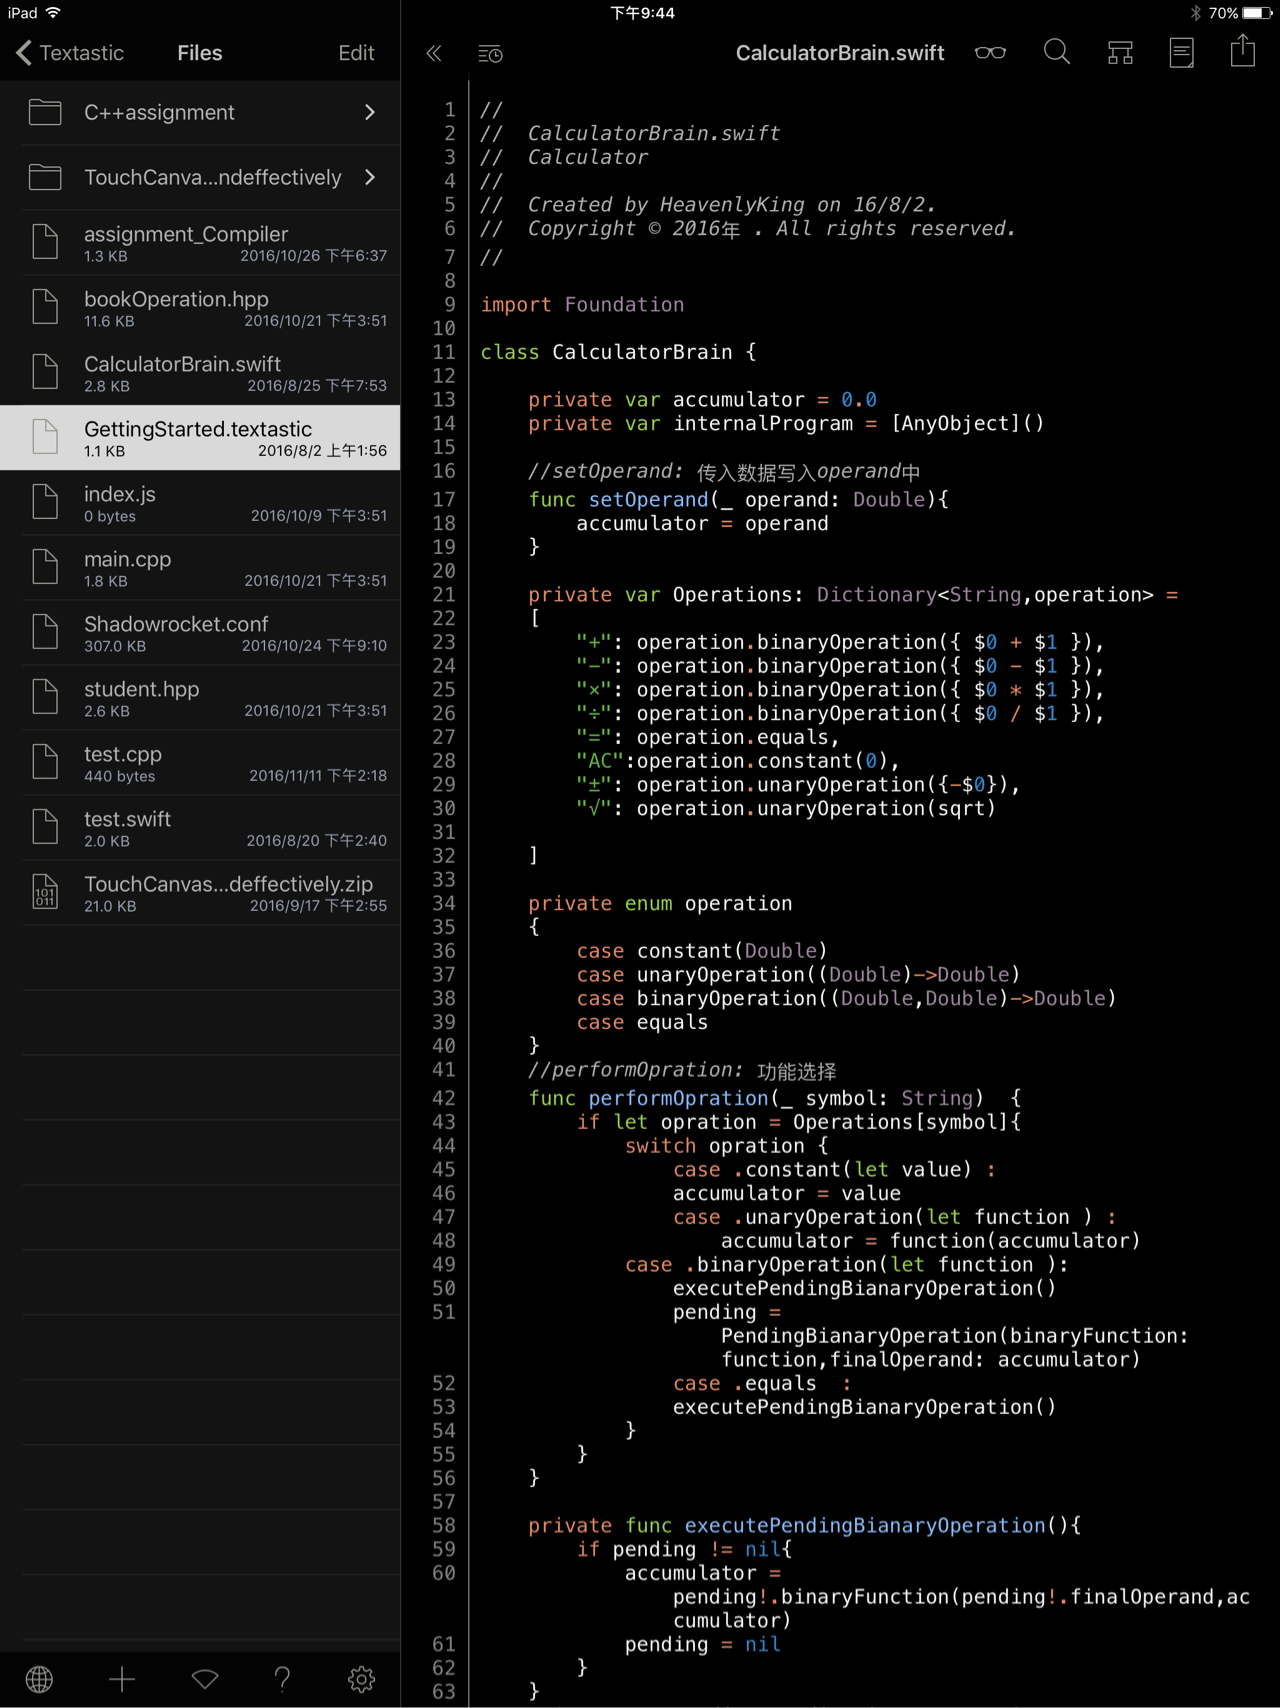Tap the CalculatorBrain.swift editor title
The image size is (1280, 1708).
point(840,53)
